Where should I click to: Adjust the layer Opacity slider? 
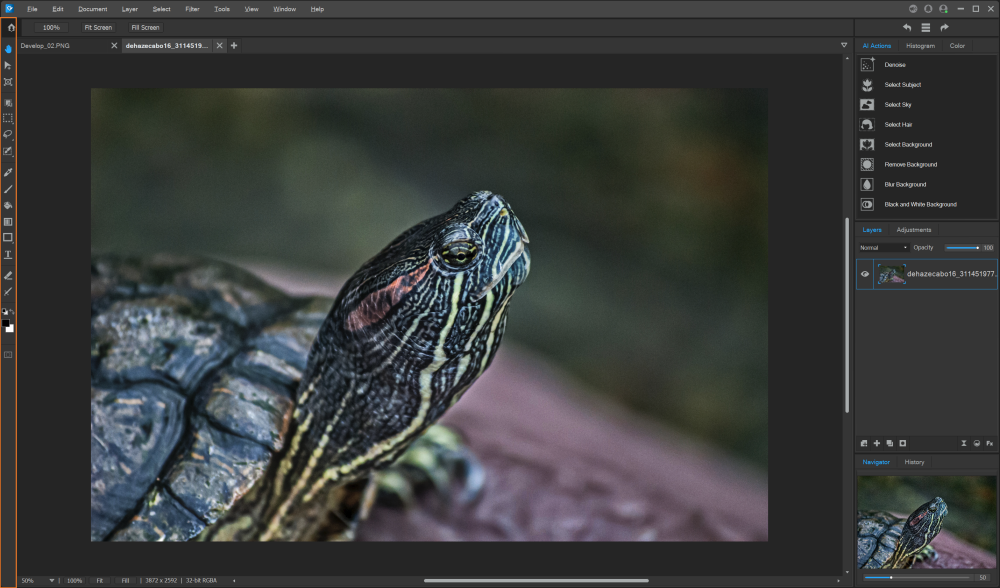962,247
